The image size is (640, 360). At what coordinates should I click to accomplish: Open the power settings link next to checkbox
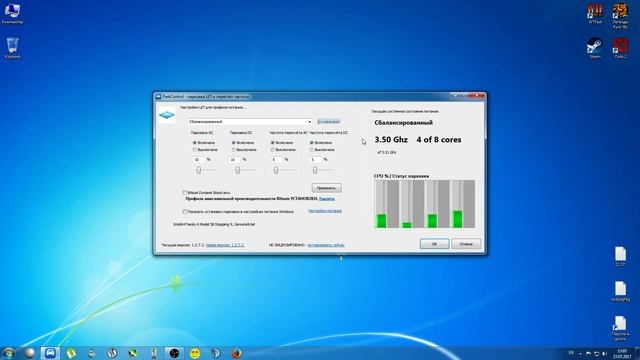(x=325, y=211)
